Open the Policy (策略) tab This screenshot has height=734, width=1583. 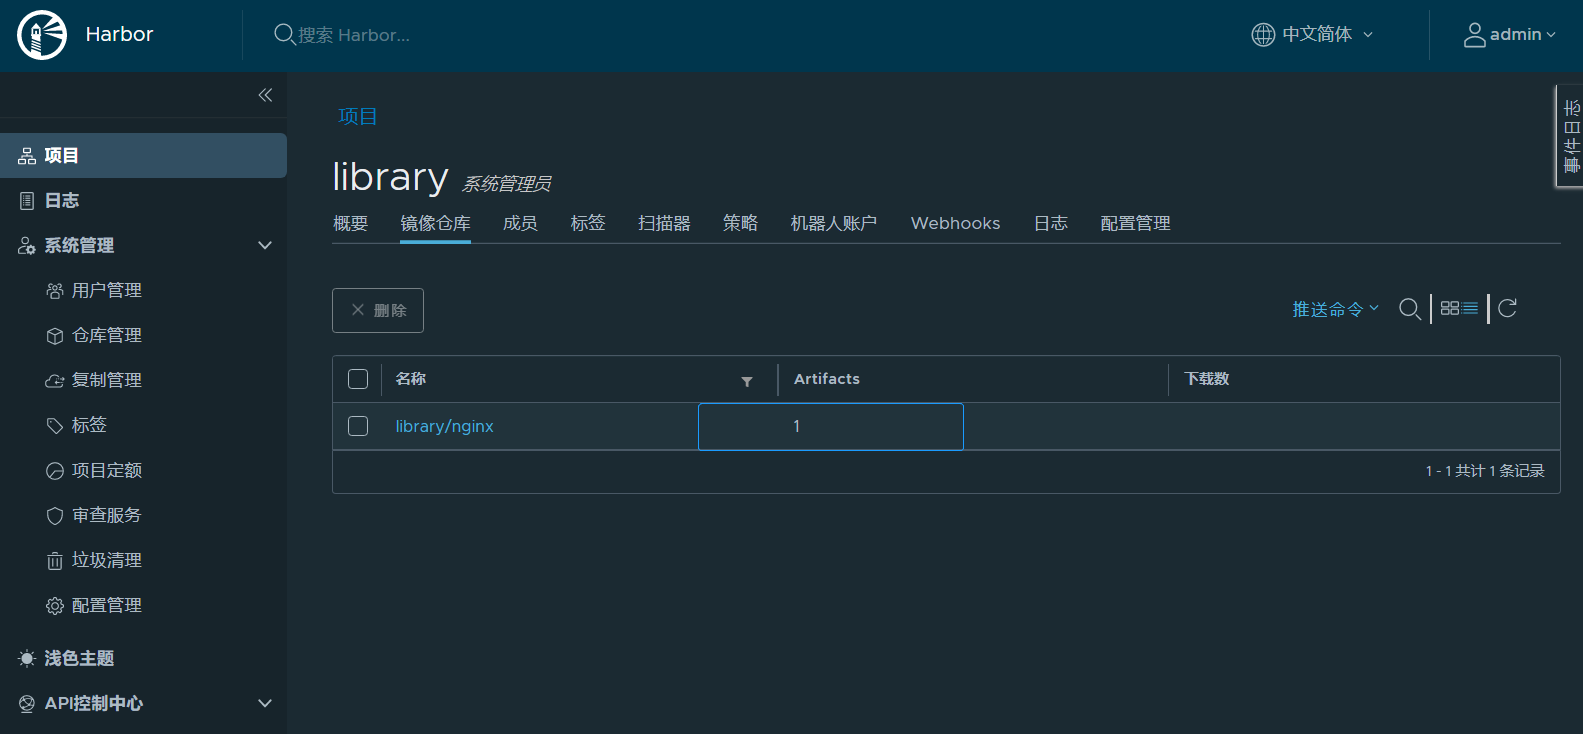[x=740, y=223]
